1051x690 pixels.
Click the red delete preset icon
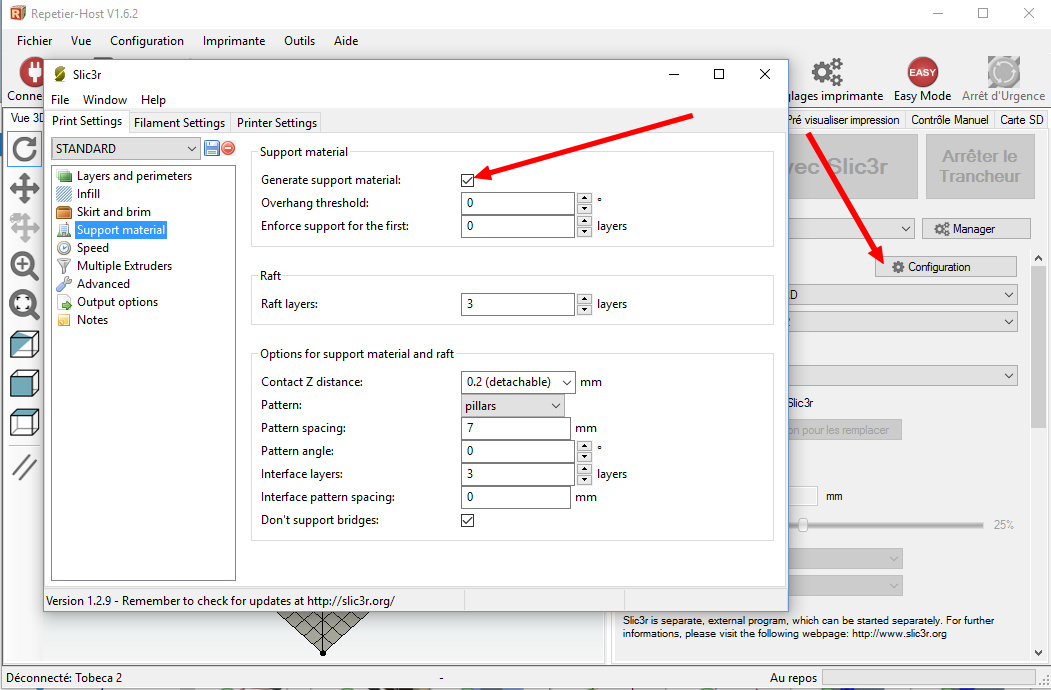(x=228, y=148)
